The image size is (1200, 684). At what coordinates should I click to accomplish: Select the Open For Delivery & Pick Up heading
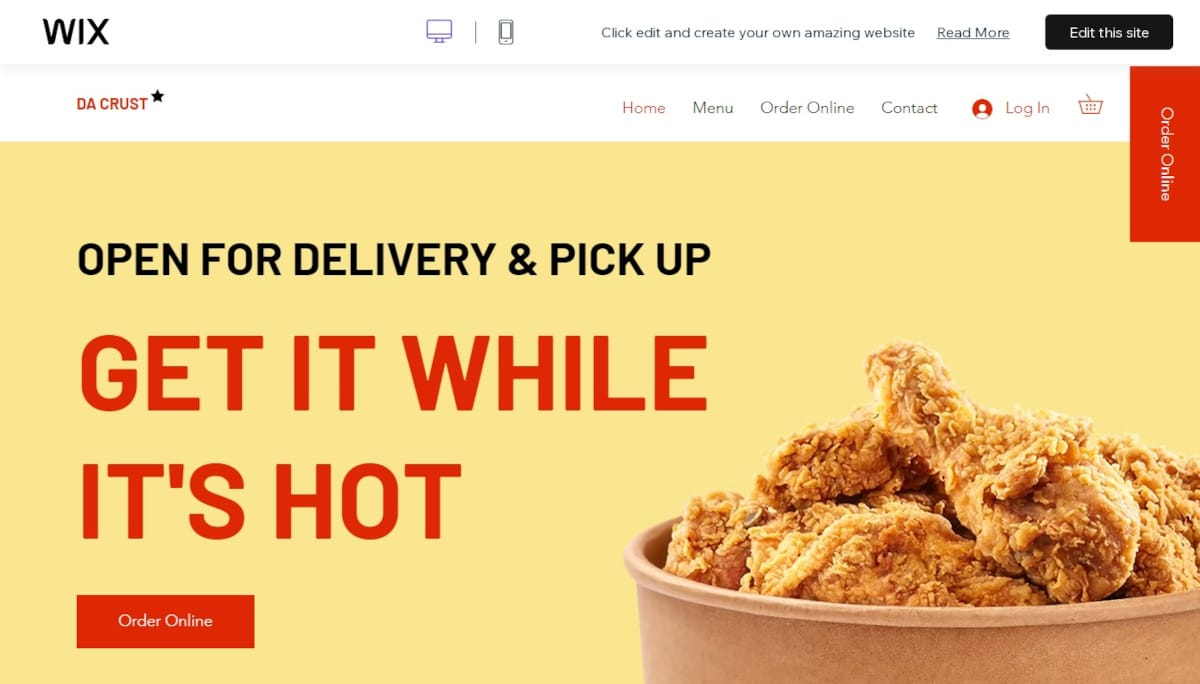pos(394,260)
